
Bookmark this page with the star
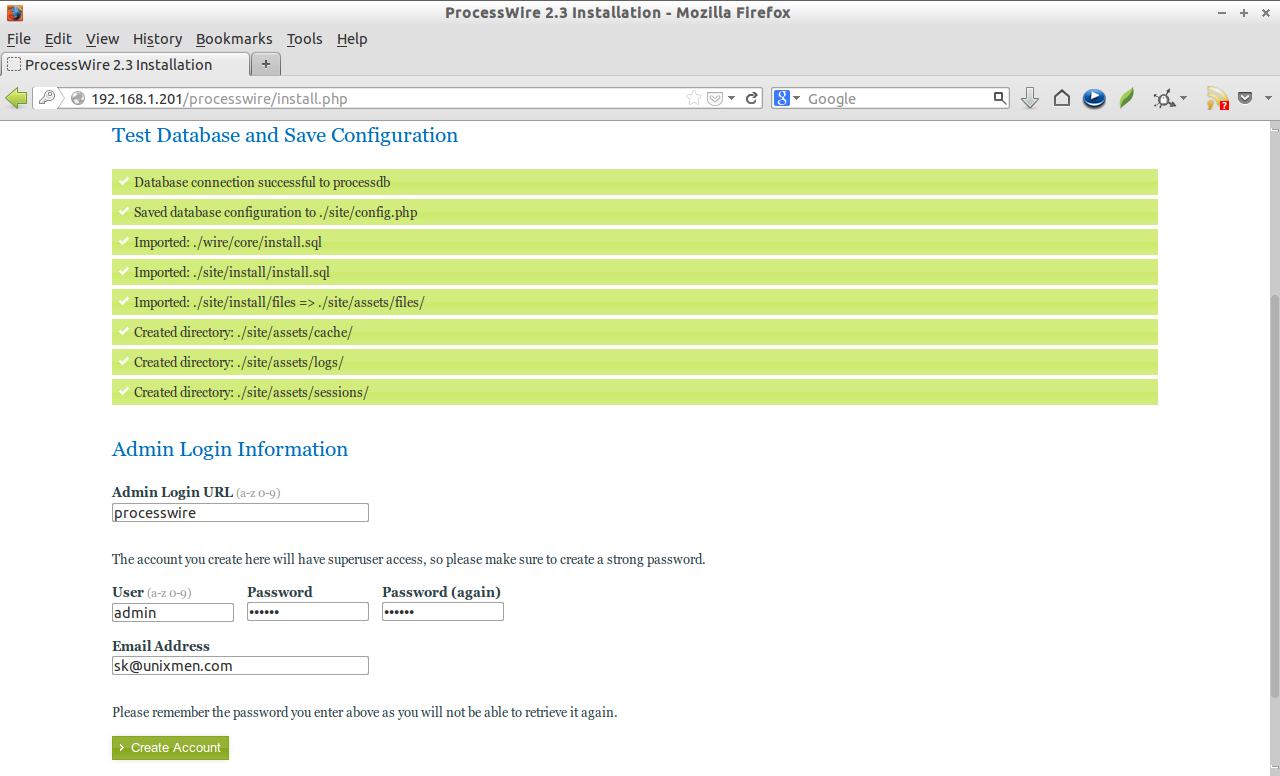(x=693, y=98)
